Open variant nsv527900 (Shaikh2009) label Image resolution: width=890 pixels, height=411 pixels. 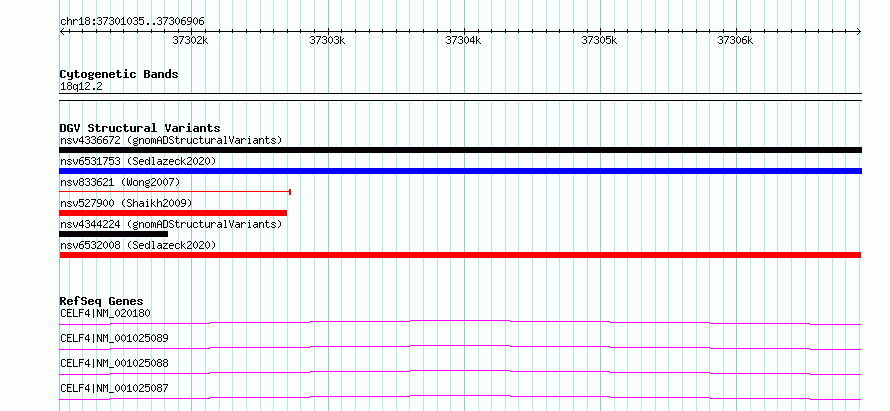tap(126, 203)
